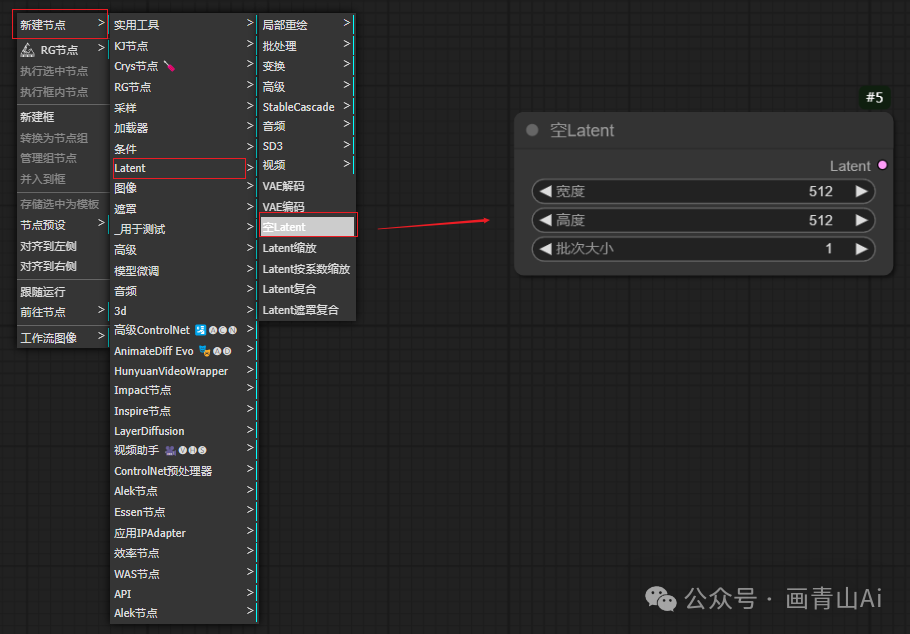Screen dimensions: 910x634
Task: Open 局部重绘 Latent submenu
Action: point(306,25)
